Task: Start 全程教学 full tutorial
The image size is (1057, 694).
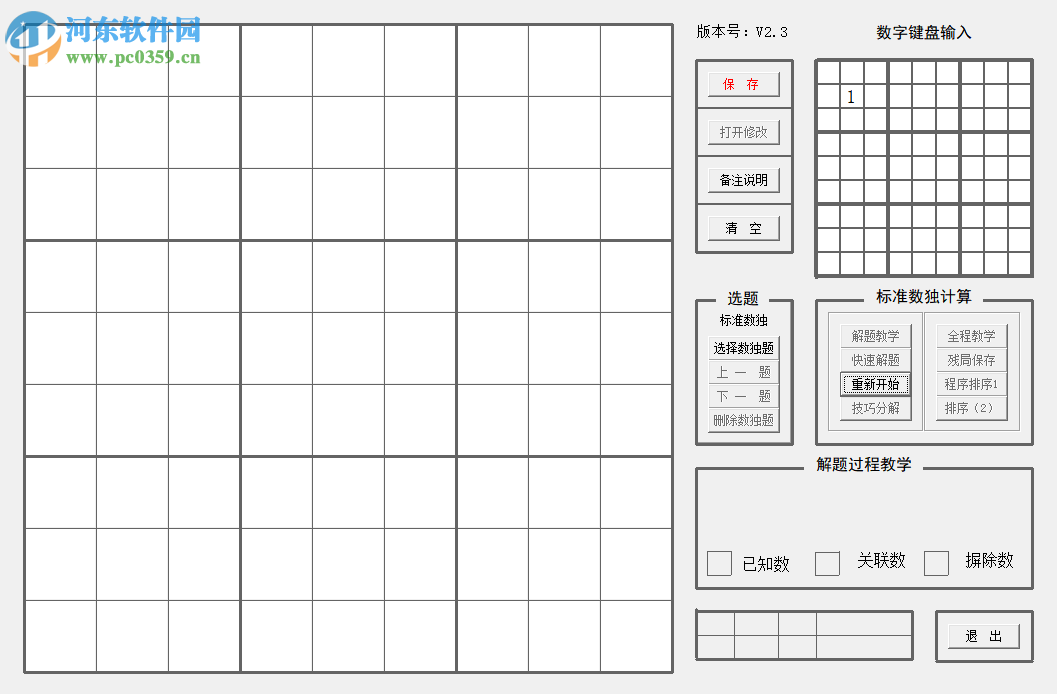Action: tap(971, 336)
